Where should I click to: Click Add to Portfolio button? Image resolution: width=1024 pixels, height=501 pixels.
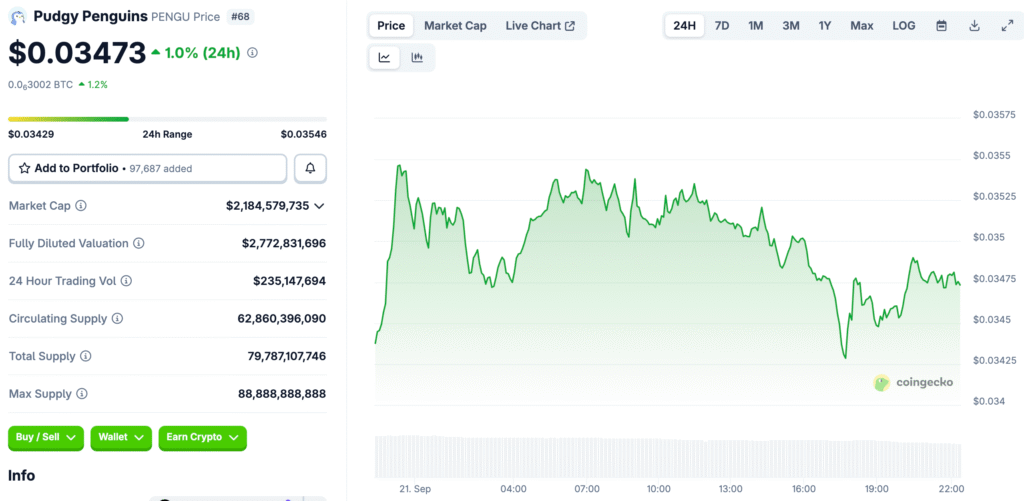(148, 169)
